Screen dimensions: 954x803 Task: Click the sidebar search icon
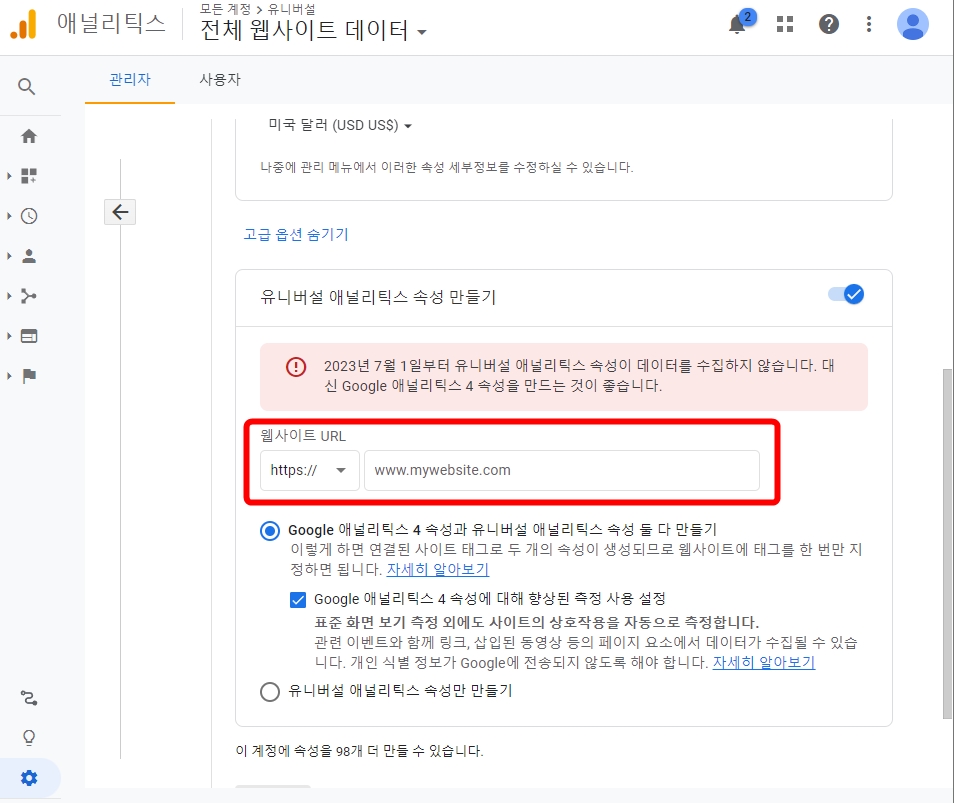click(26, 86)
